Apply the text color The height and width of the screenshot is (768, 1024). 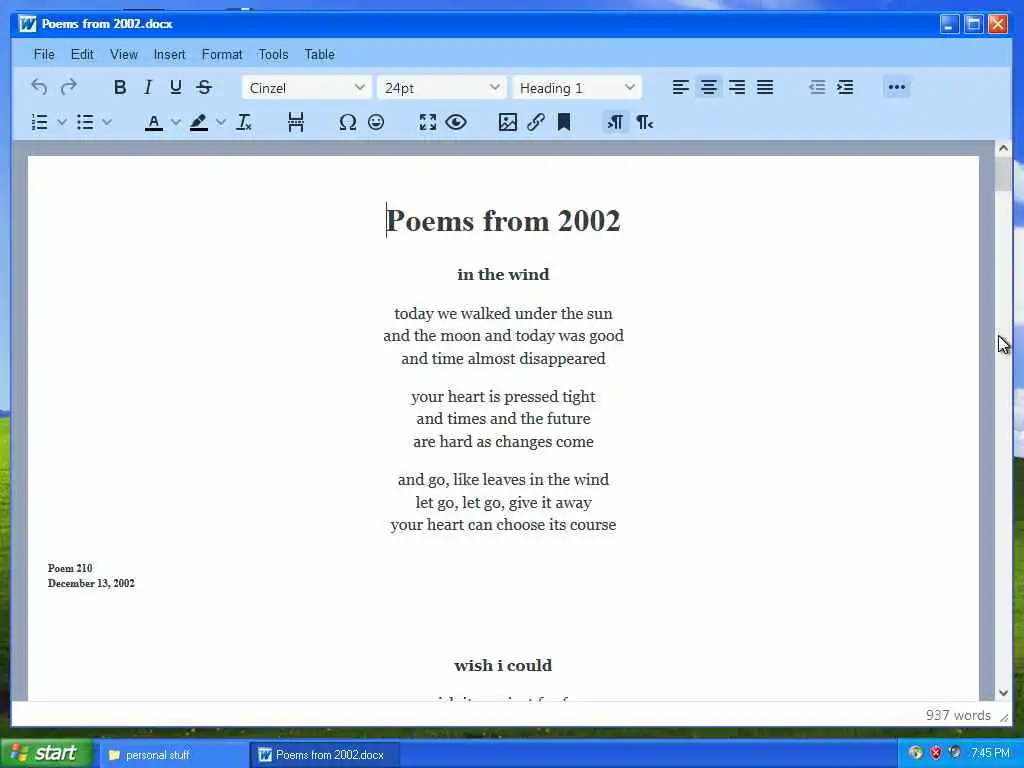pyautogui.click(x=153, y=122)
